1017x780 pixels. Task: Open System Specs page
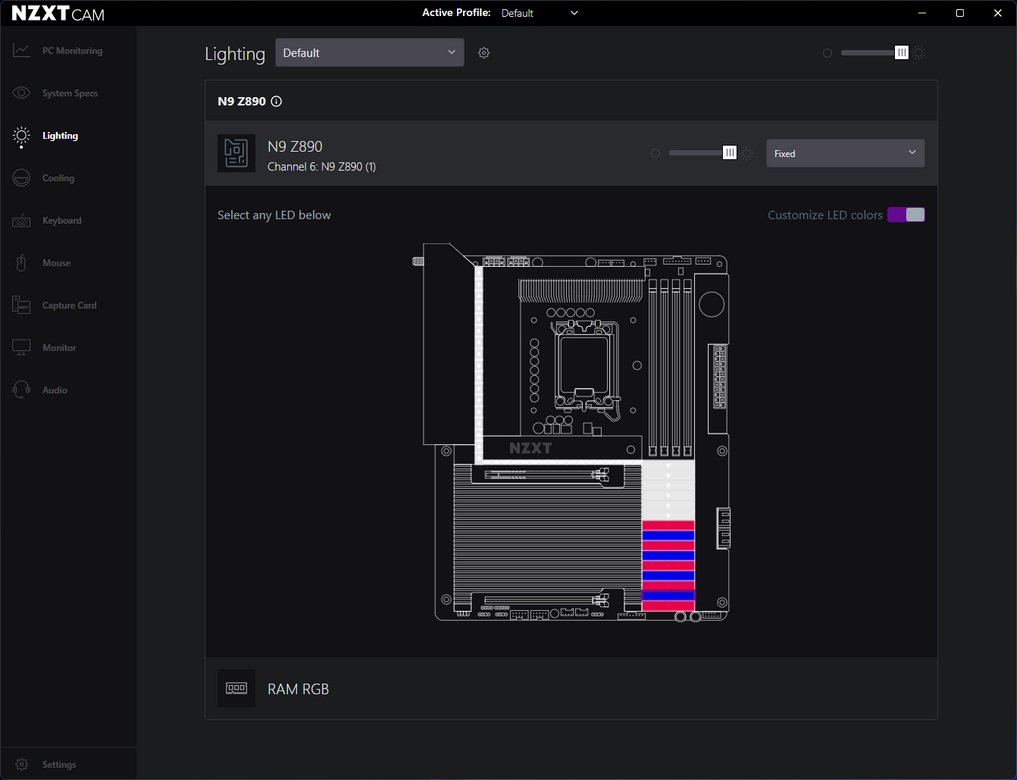(70, 93)
